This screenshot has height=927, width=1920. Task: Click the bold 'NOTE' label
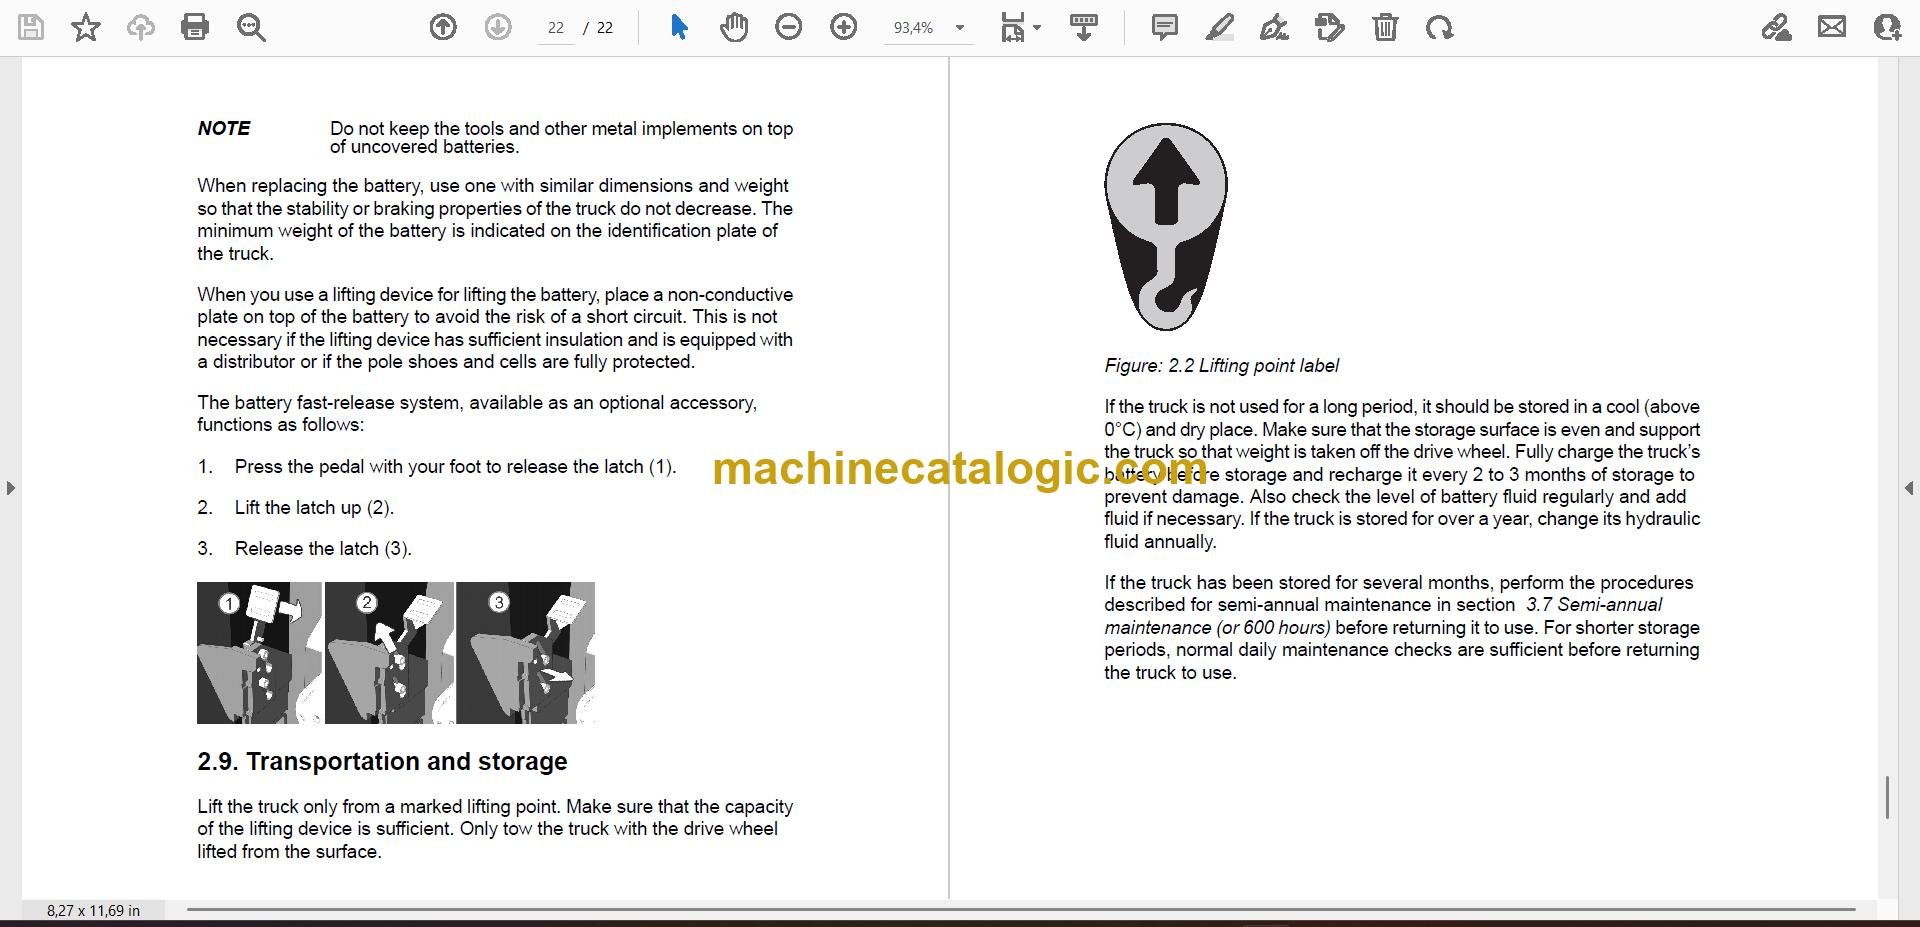click(x=224, y=128)
